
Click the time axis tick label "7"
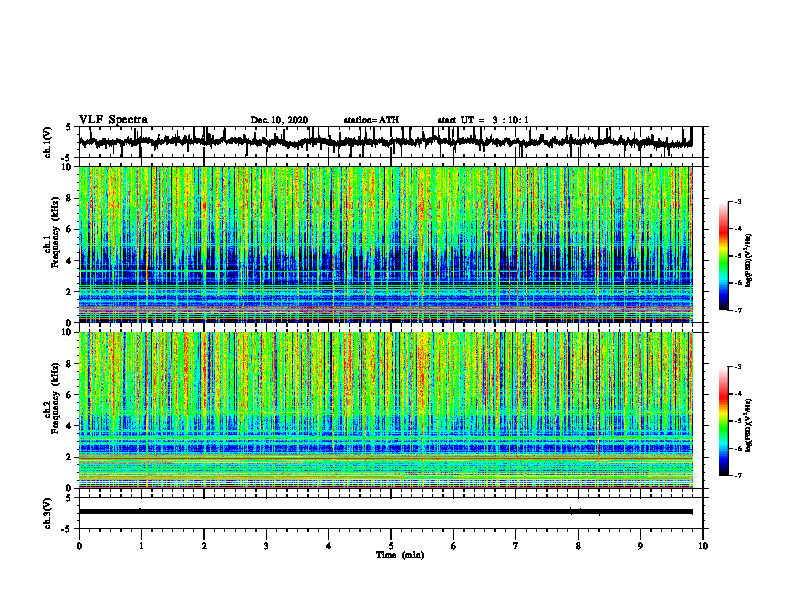[x=516, y=546]
